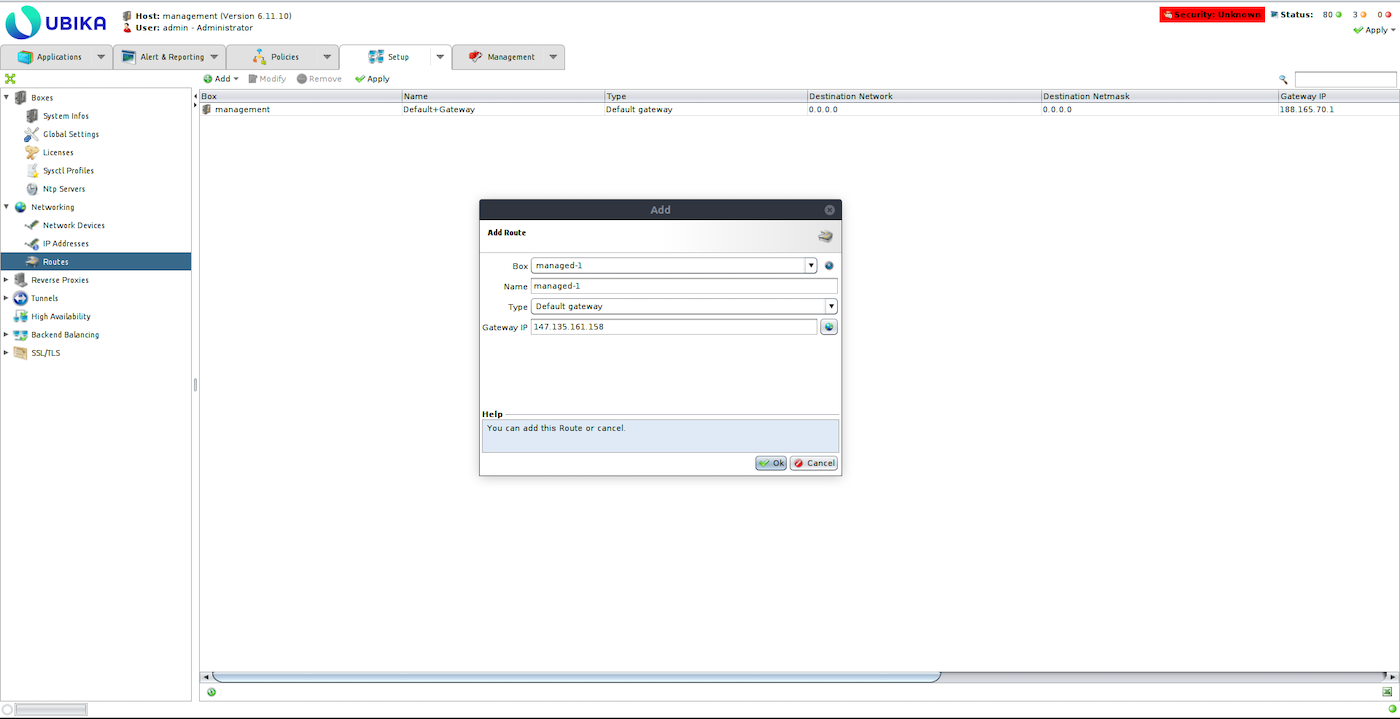The height and width of the screenshot is (719, 1400).
Task: Close the Add dialog with X icon
Action: 829,210
